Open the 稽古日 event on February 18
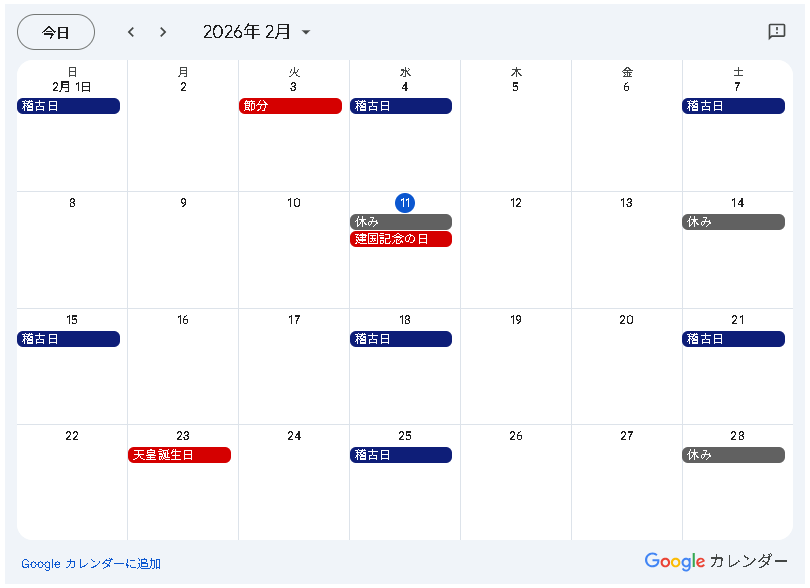 (401, 339)
